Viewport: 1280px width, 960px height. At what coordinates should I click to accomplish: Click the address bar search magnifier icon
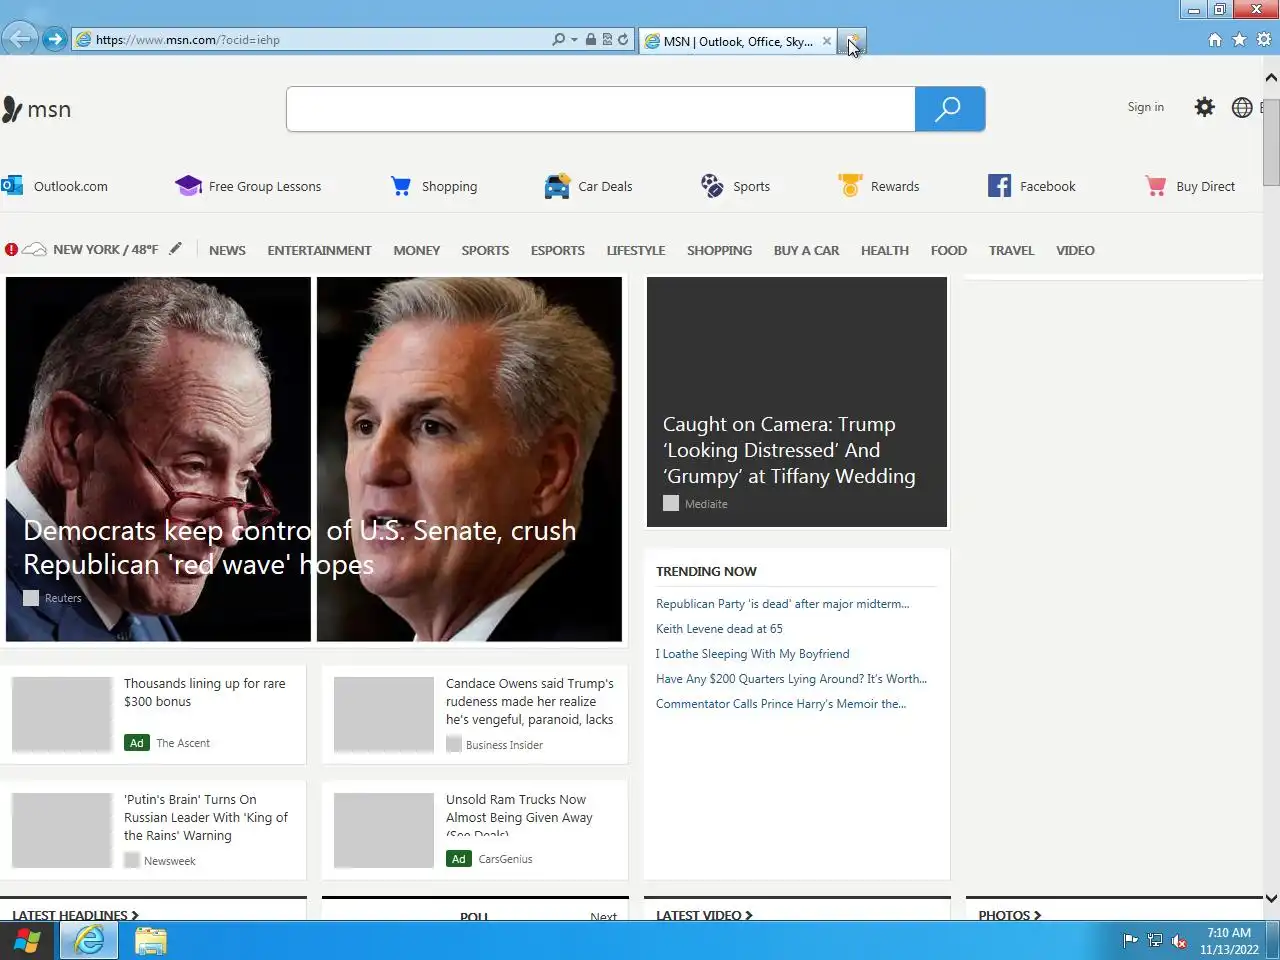[559, 40]
